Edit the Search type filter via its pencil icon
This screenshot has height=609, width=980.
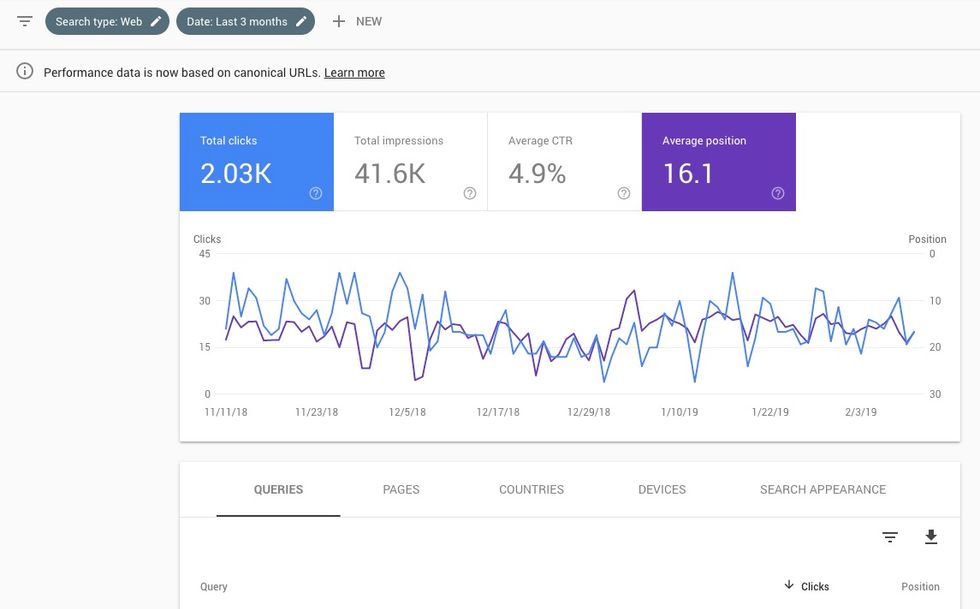[x=156, y=20]
